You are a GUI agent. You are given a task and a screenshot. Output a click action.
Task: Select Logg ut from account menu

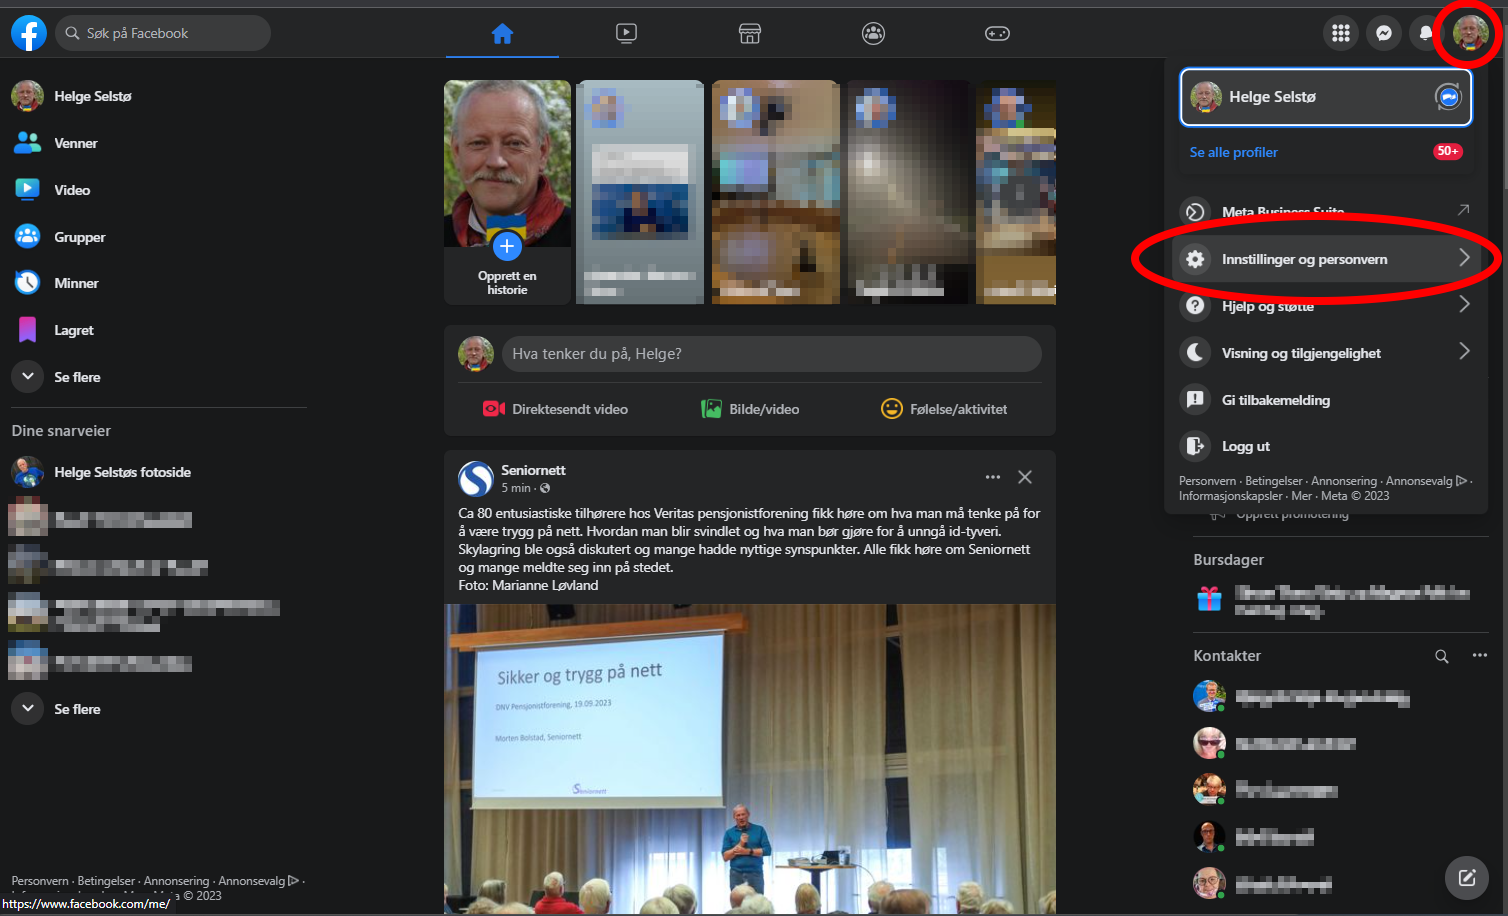pyautogui.click(x=1245, y=446)
